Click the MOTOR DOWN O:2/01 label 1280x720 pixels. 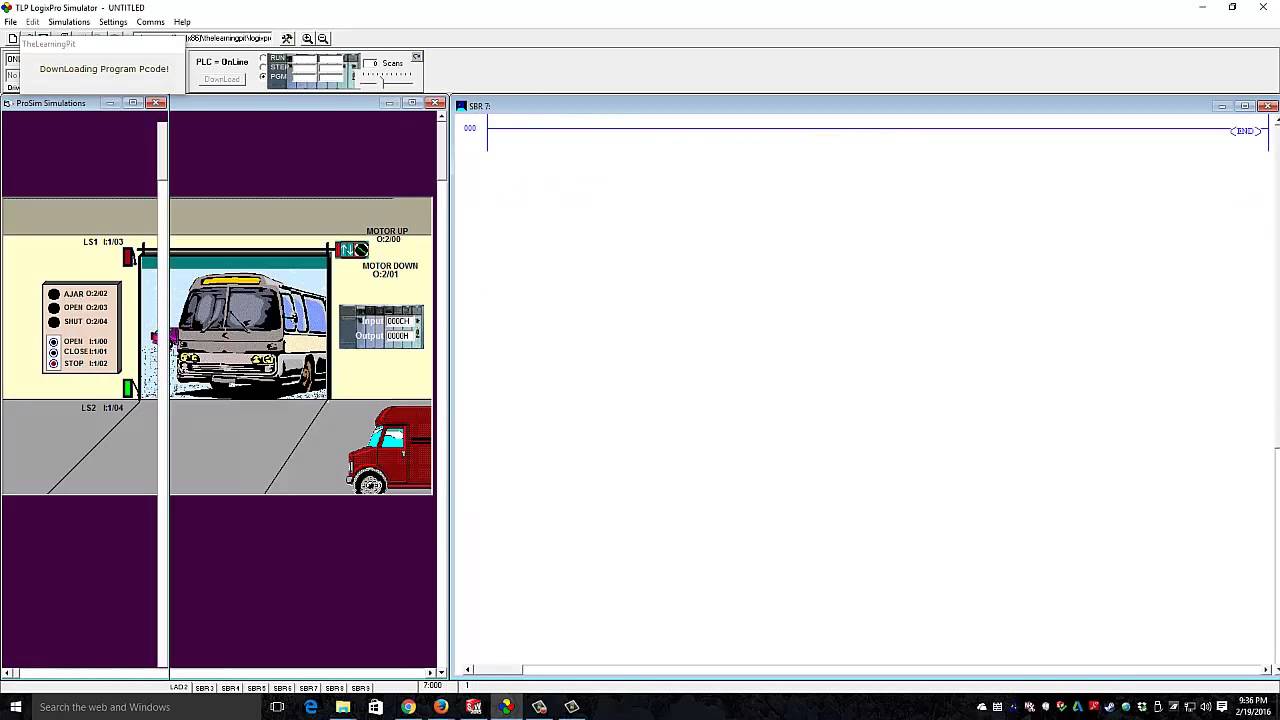click(390, 270)
